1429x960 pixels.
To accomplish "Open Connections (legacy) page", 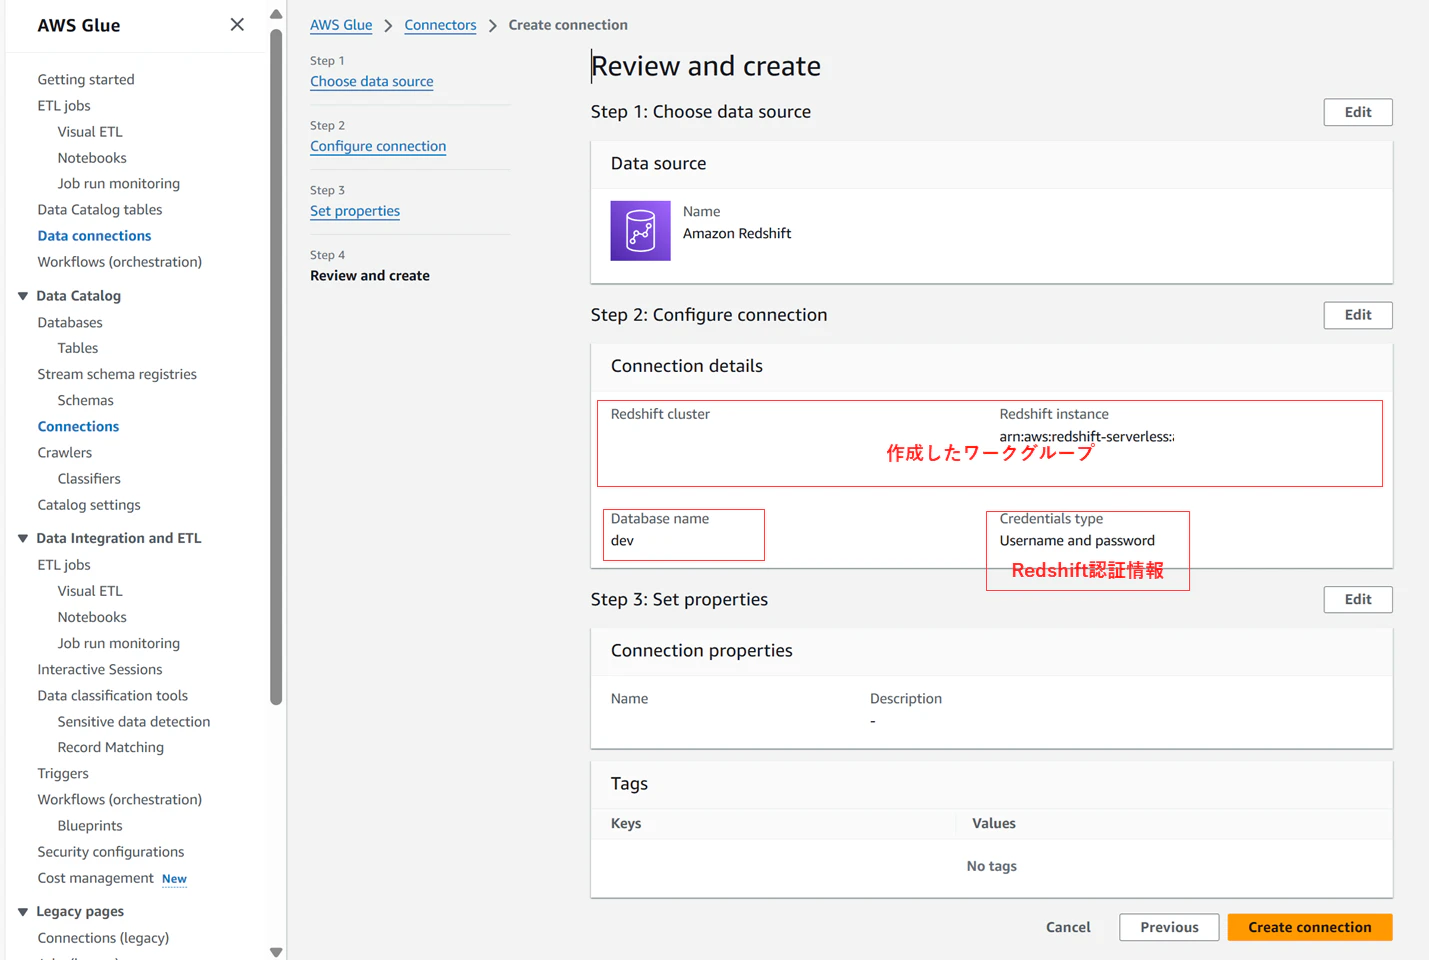I will pyautogui.click(x=103, y=938).
